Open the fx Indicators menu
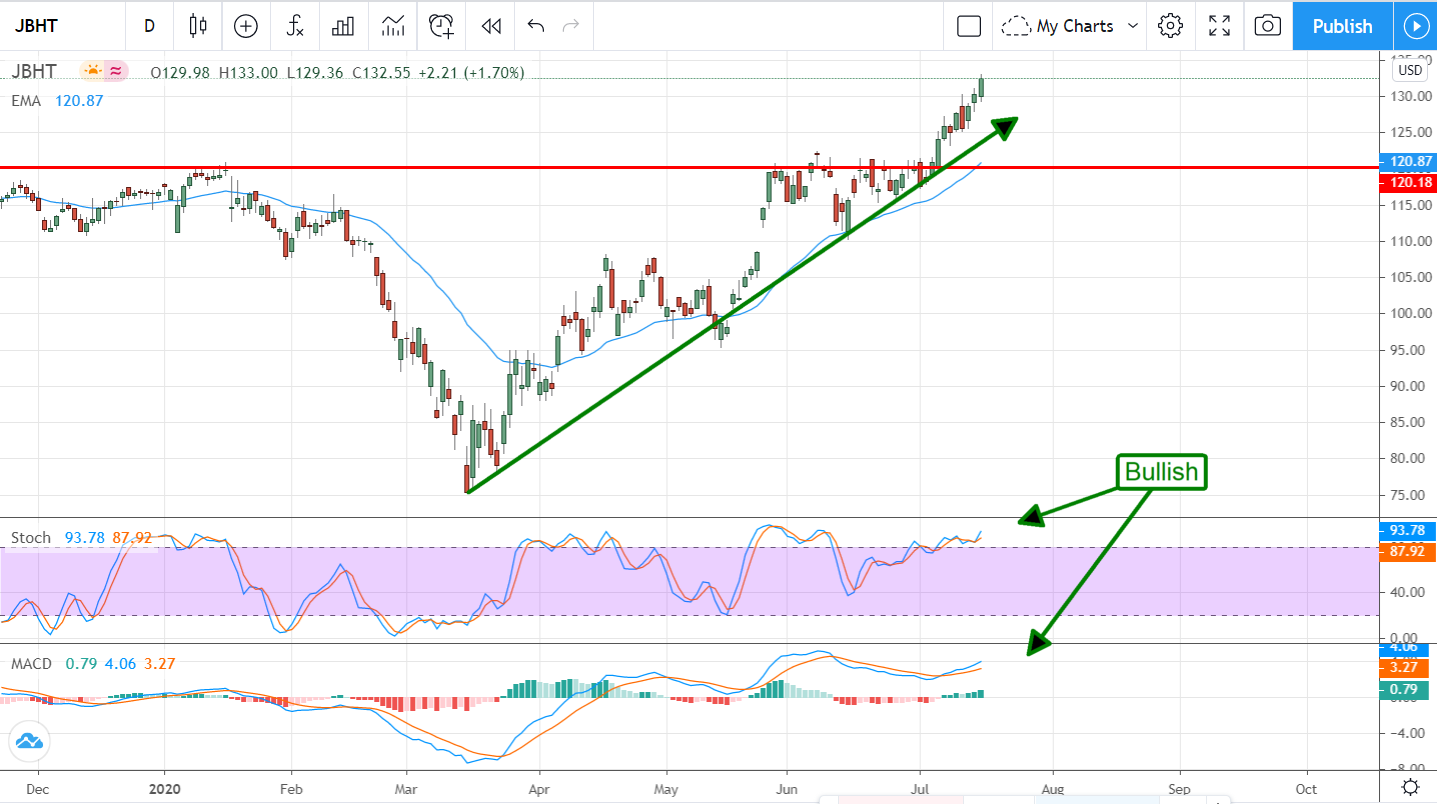The image size is (1437, 804). coord(295,26)
